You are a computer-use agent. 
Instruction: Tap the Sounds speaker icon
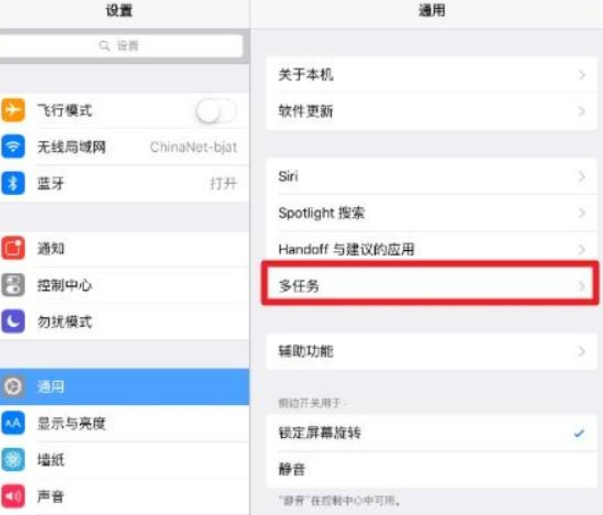tap(13, 496)
